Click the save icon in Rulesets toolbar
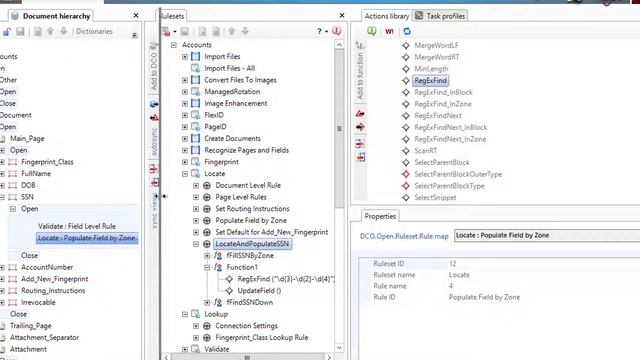Image resolution: width=640 pixels, height=360 pixels. click(x=184, y=31)
